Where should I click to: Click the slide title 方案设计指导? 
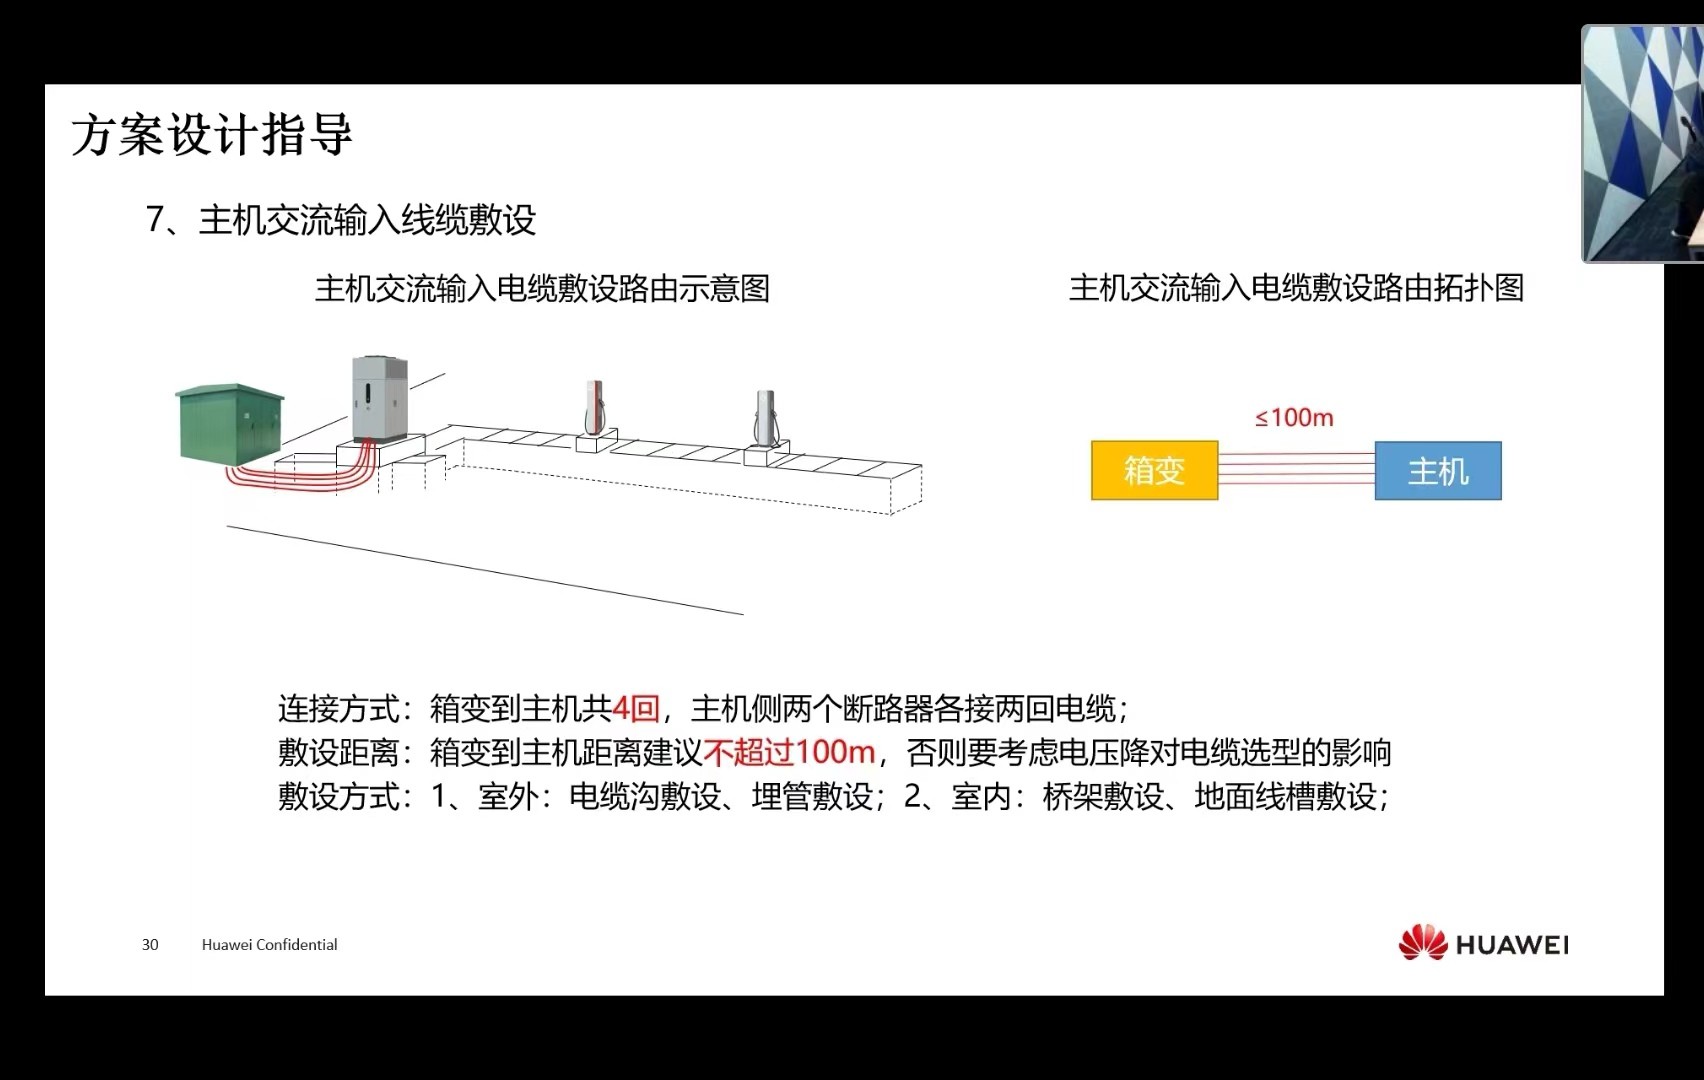click(x=212, y=135)
